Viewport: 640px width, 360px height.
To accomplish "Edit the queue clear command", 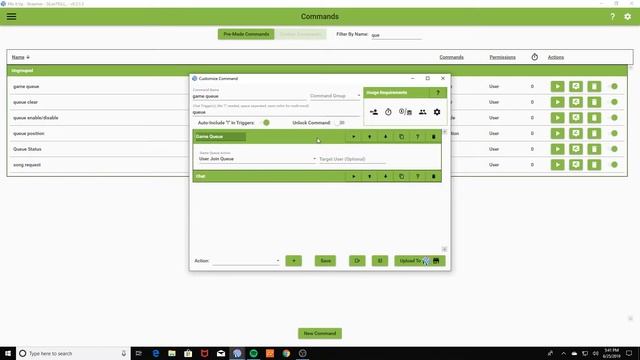I will 576,102.
